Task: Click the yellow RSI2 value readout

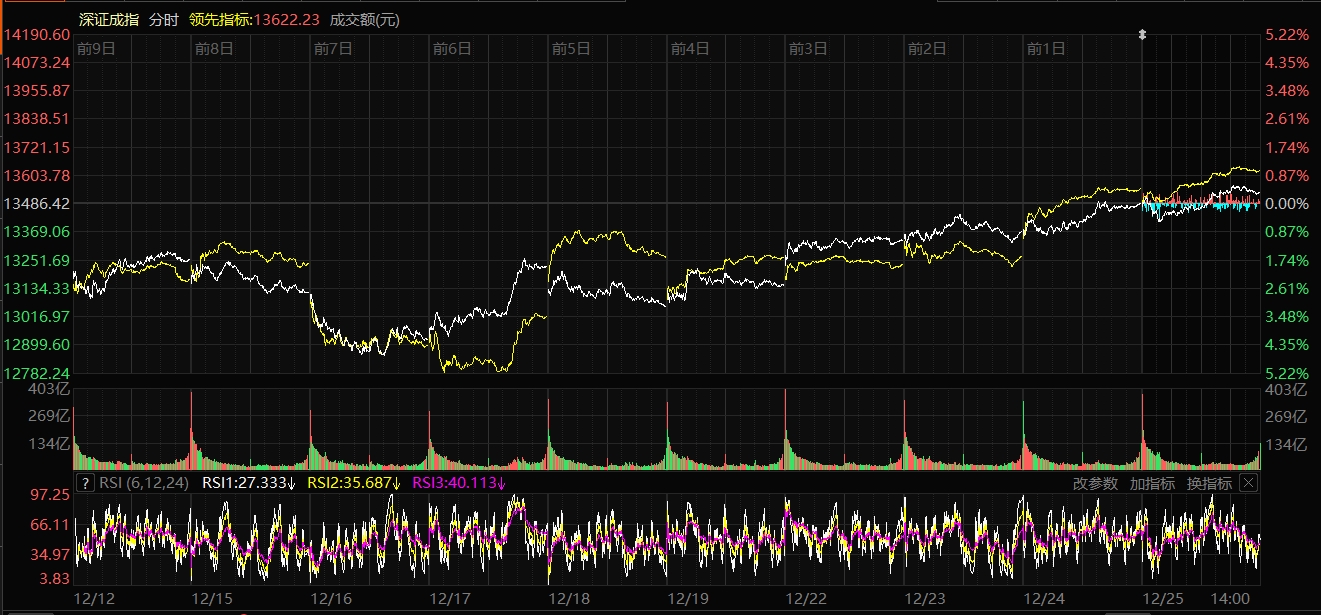Action: coord(353,483)
